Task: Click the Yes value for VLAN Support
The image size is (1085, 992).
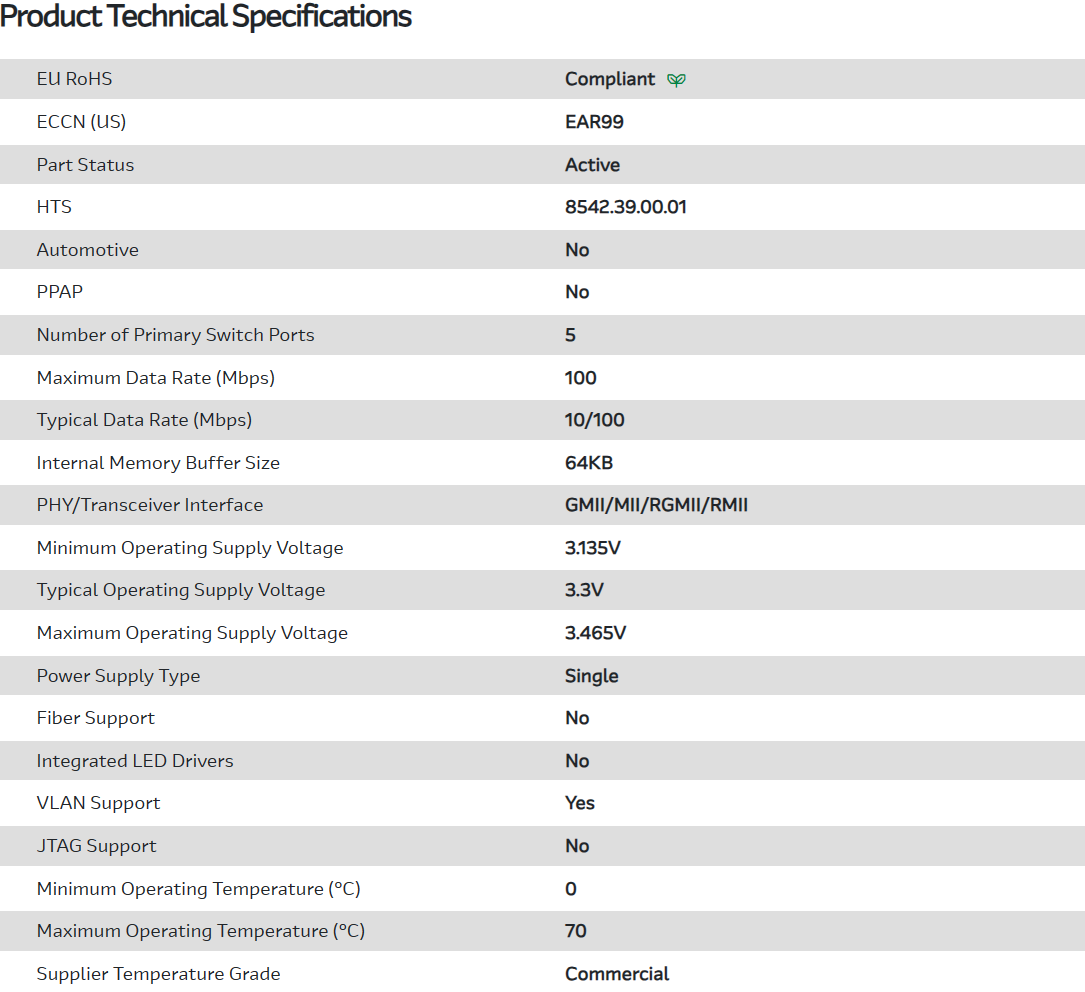Action: (579, 803)
